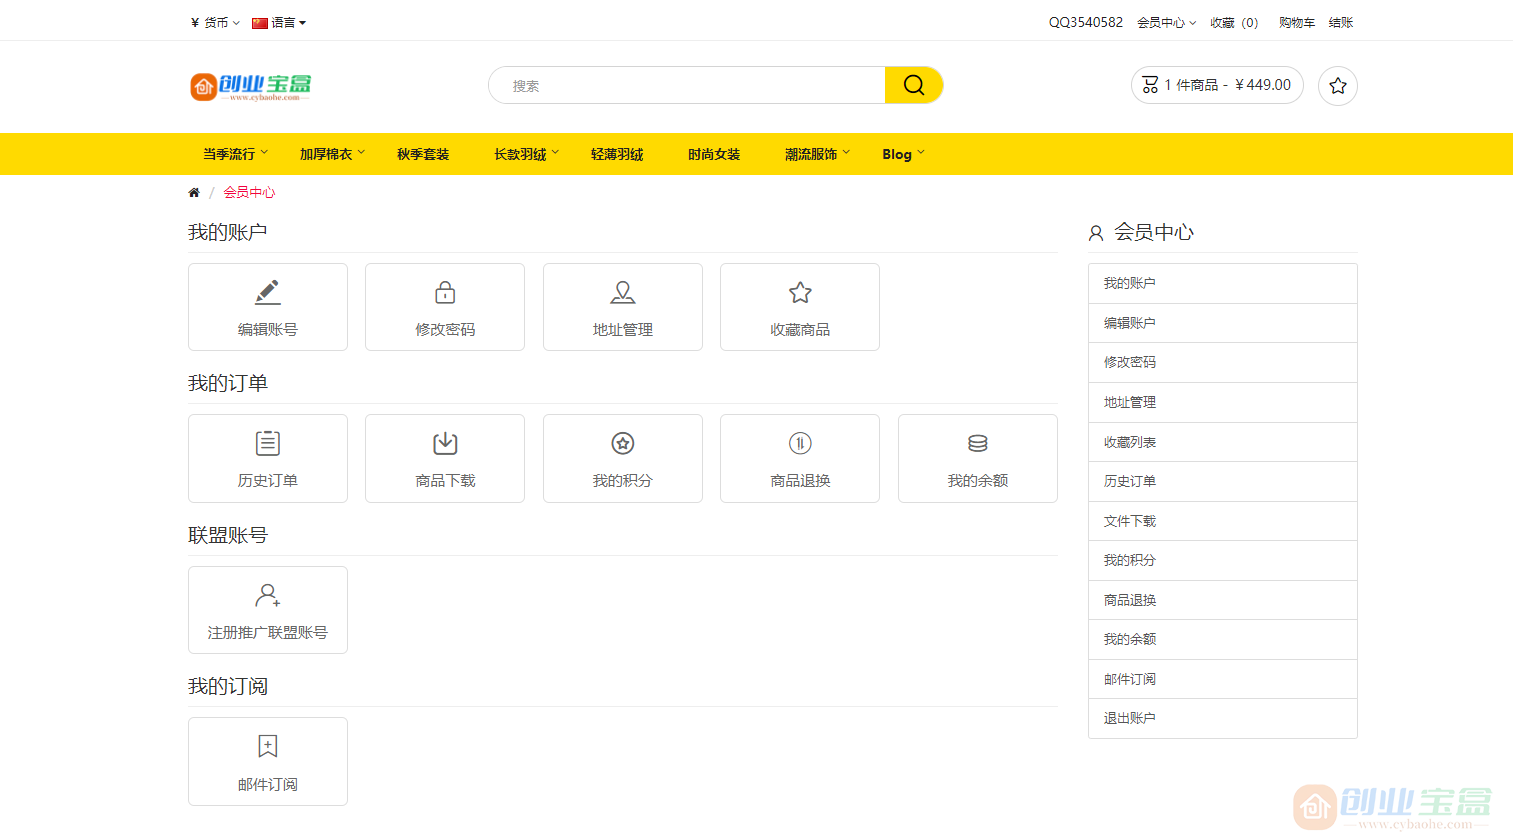The image size is (1513, 834).
Task: Click the 注册推广联盟账号 add-user icon
Action: click(x=267, y=595)
